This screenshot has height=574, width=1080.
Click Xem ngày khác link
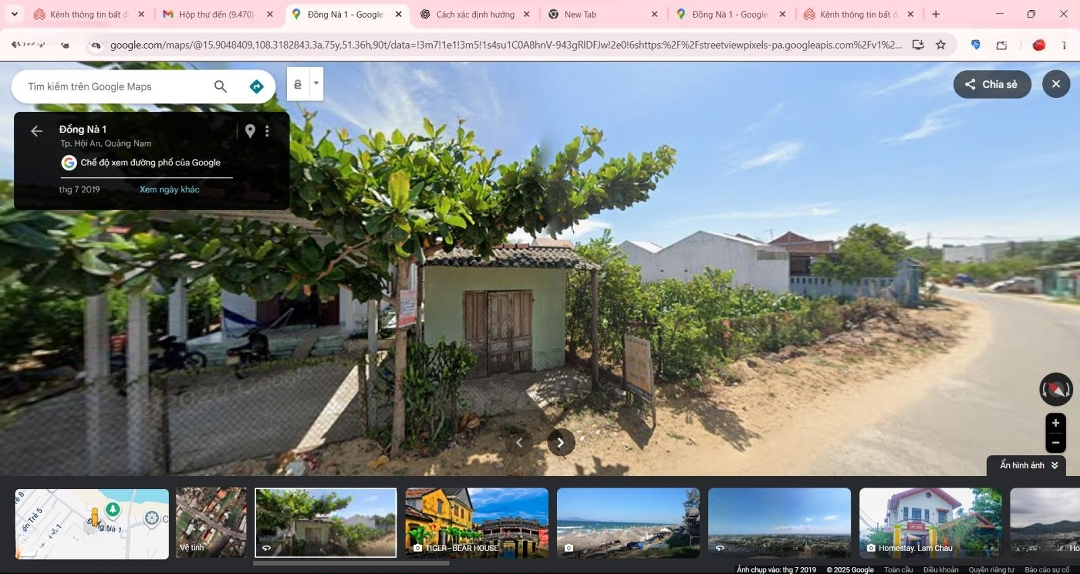[x=169, y=189]
